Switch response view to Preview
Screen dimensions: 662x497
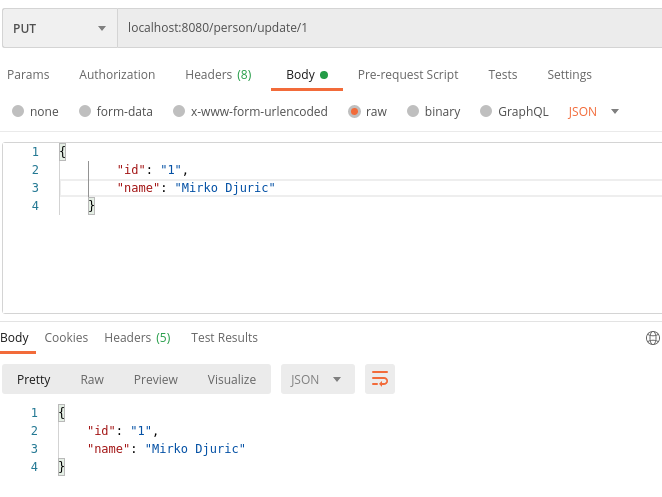(156, 380)
